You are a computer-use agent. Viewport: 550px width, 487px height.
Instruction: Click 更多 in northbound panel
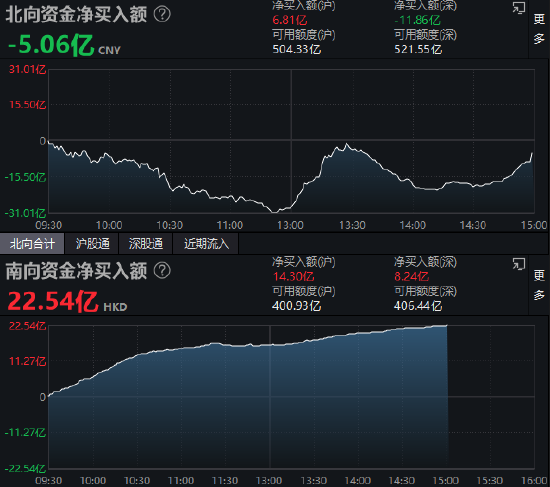[x=539, y=29]
